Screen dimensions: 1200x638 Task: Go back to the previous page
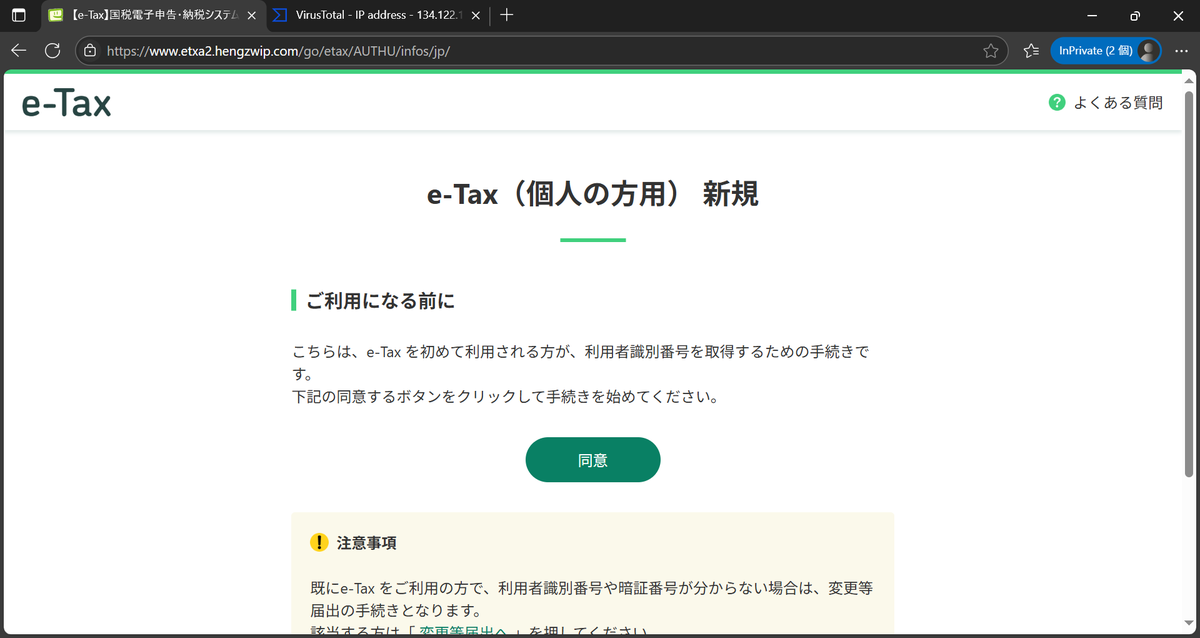[19, 50]
